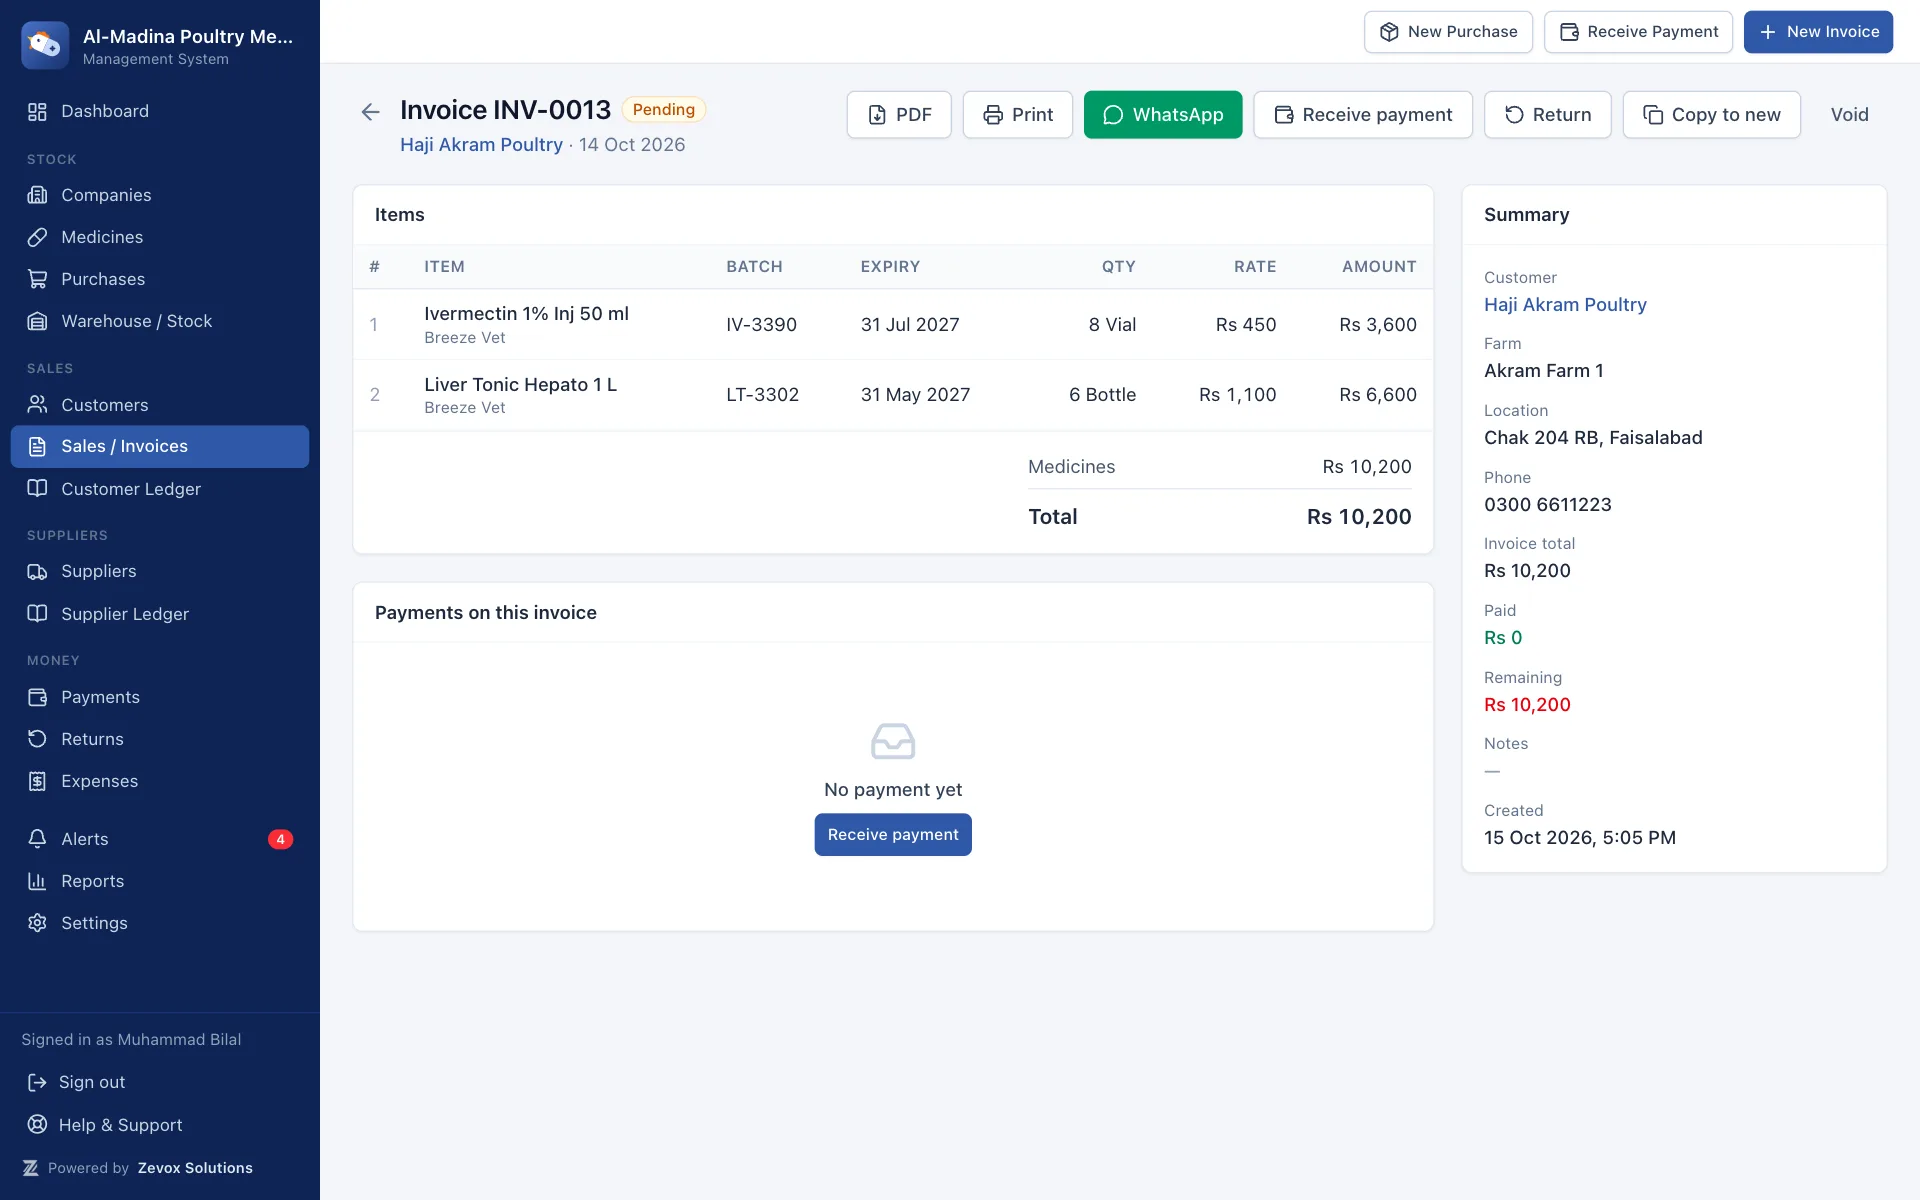Click the Expenses receipt icon

point(37,781)
